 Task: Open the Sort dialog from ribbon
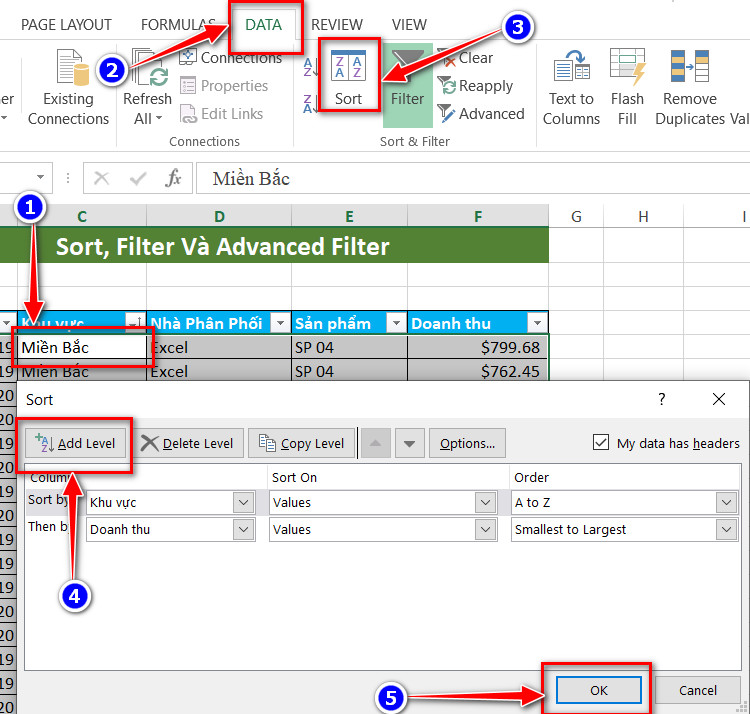[348, 77]
